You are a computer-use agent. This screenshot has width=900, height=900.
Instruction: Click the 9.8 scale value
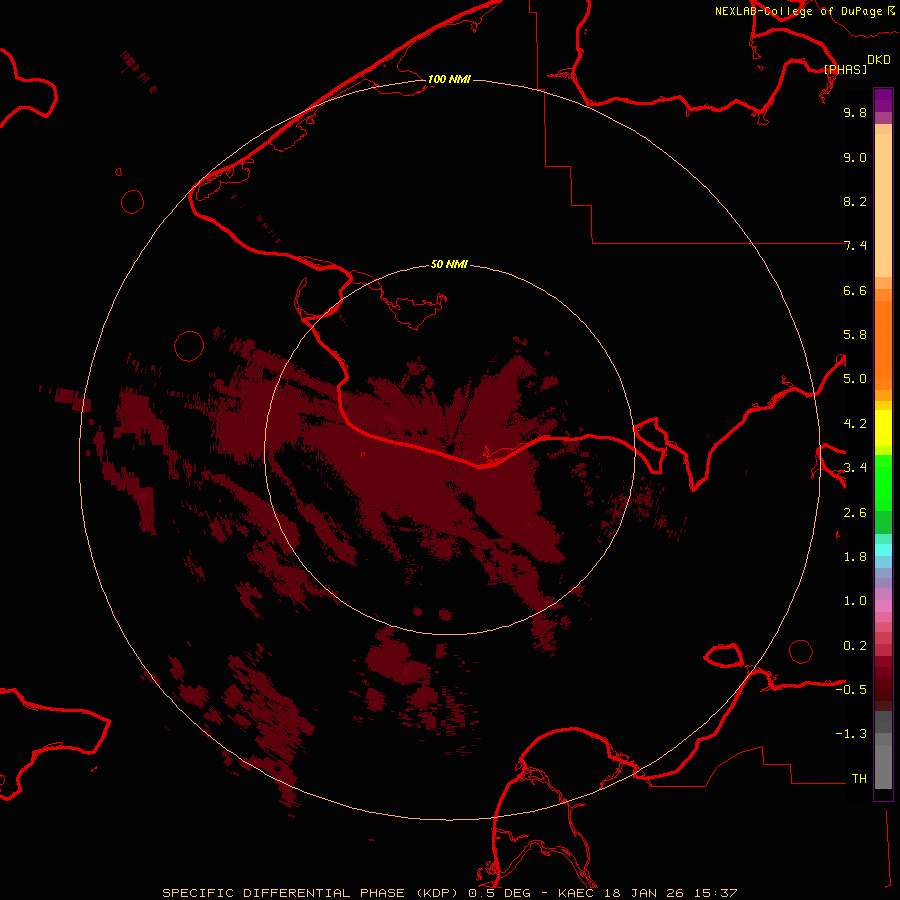pos(855,112)
